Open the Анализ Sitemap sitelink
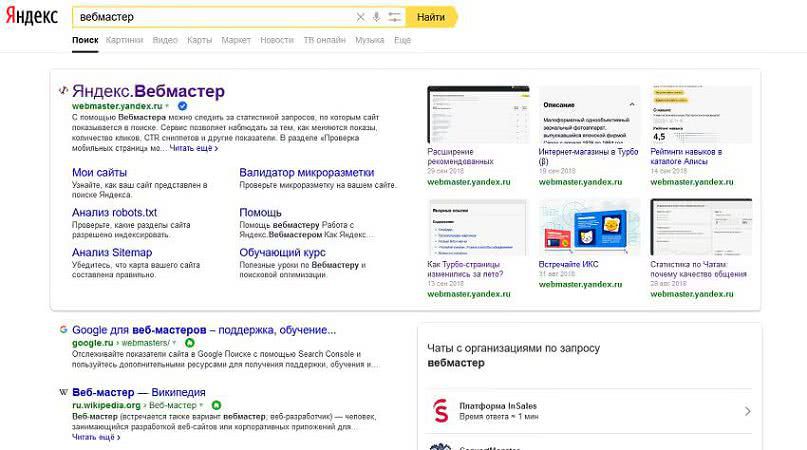 point(112,252)
